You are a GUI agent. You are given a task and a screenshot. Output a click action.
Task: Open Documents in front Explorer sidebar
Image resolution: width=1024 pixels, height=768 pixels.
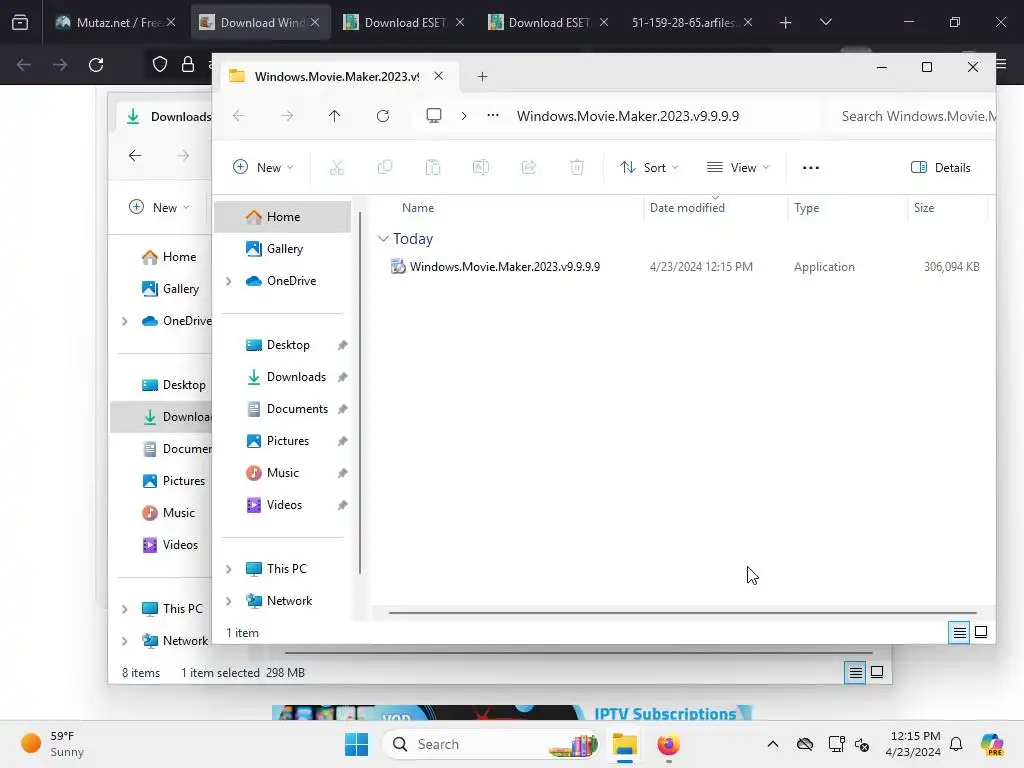pos(283,409)
